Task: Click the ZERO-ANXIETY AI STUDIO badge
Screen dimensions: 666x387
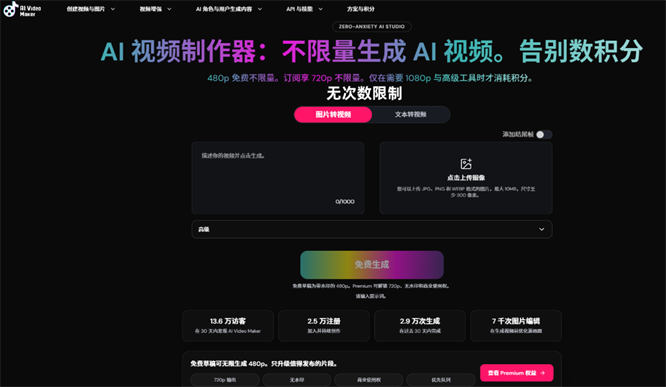Action: click(372, 26)
